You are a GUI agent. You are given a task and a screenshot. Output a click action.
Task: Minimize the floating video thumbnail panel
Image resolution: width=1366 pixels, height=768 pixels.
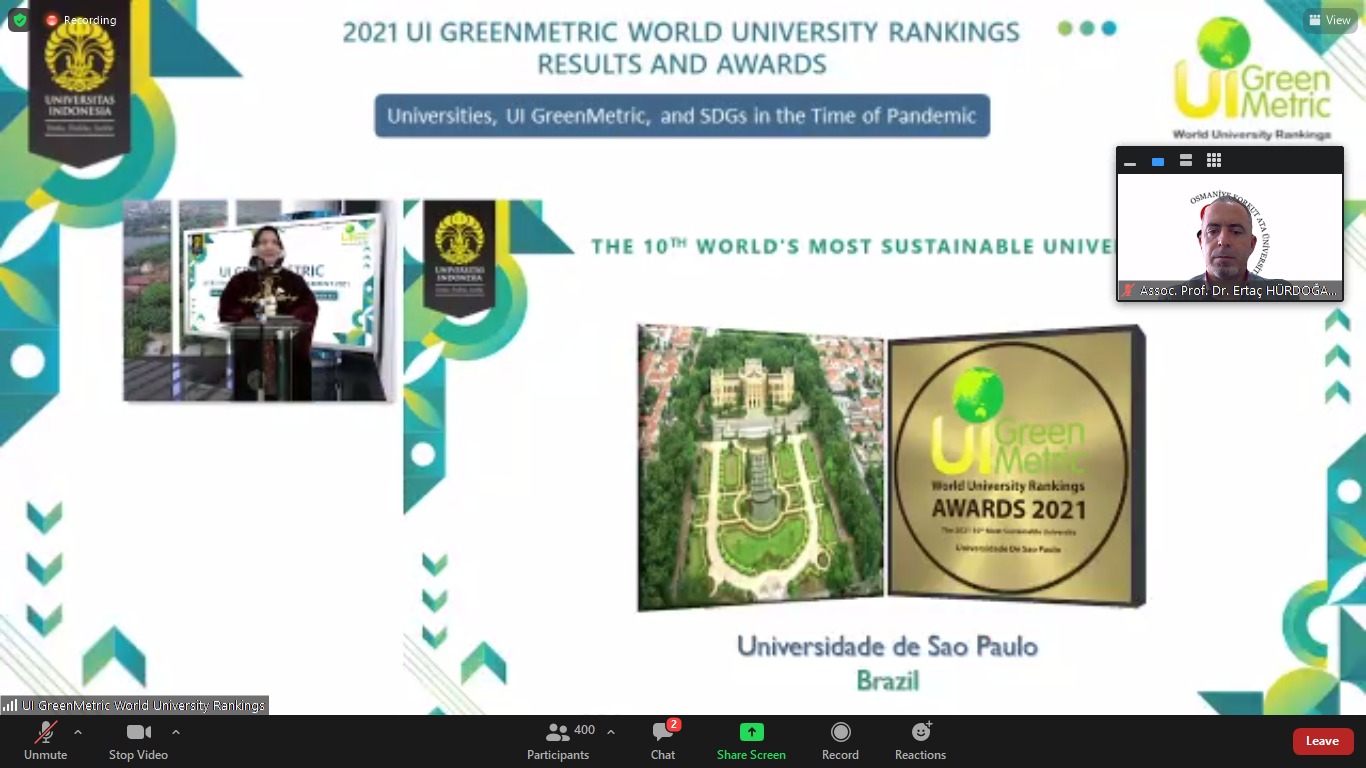tap(1130, 161)
